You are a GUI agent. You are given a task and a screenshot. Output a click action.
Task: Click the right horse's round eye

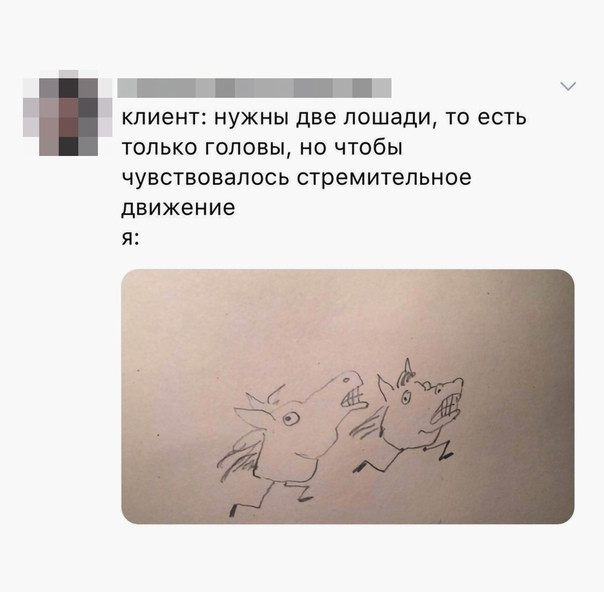pyautogui.click(x=406, y=397)
